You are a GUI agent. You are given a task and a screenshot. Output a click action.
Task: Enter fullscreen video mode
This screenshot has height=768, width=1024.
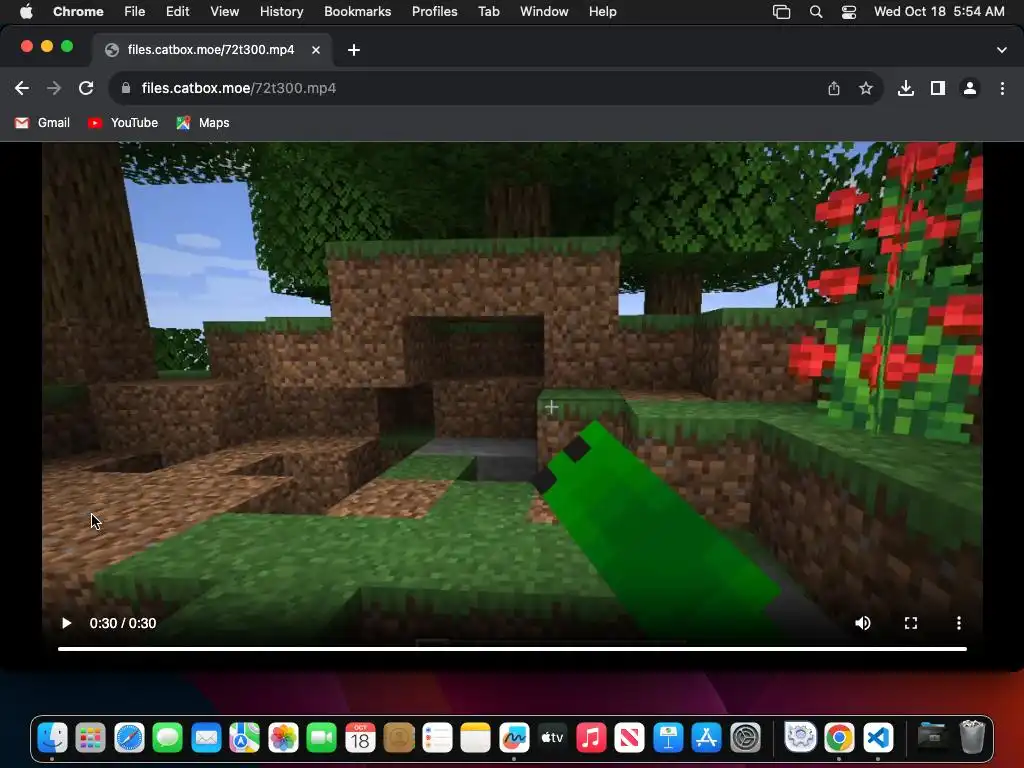pyautogui.click(x=911, y=623)
